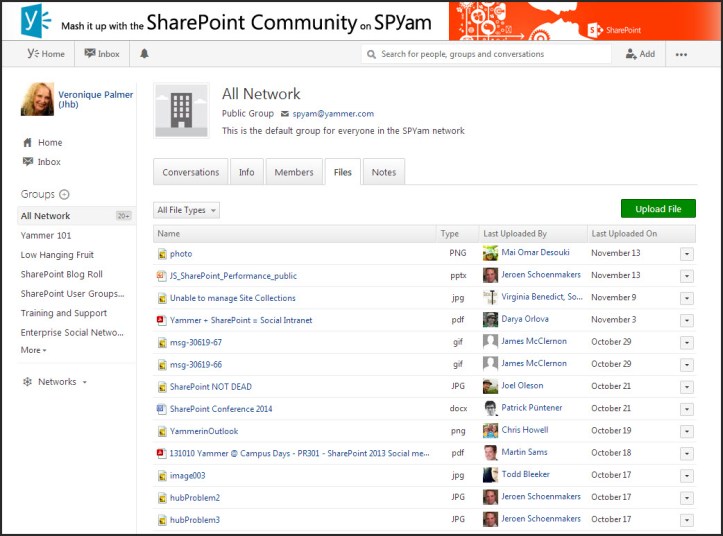Click Todd Bleeker's avatar
The height and width of the screenshot is (536, 723).
[x=490, y=474]
